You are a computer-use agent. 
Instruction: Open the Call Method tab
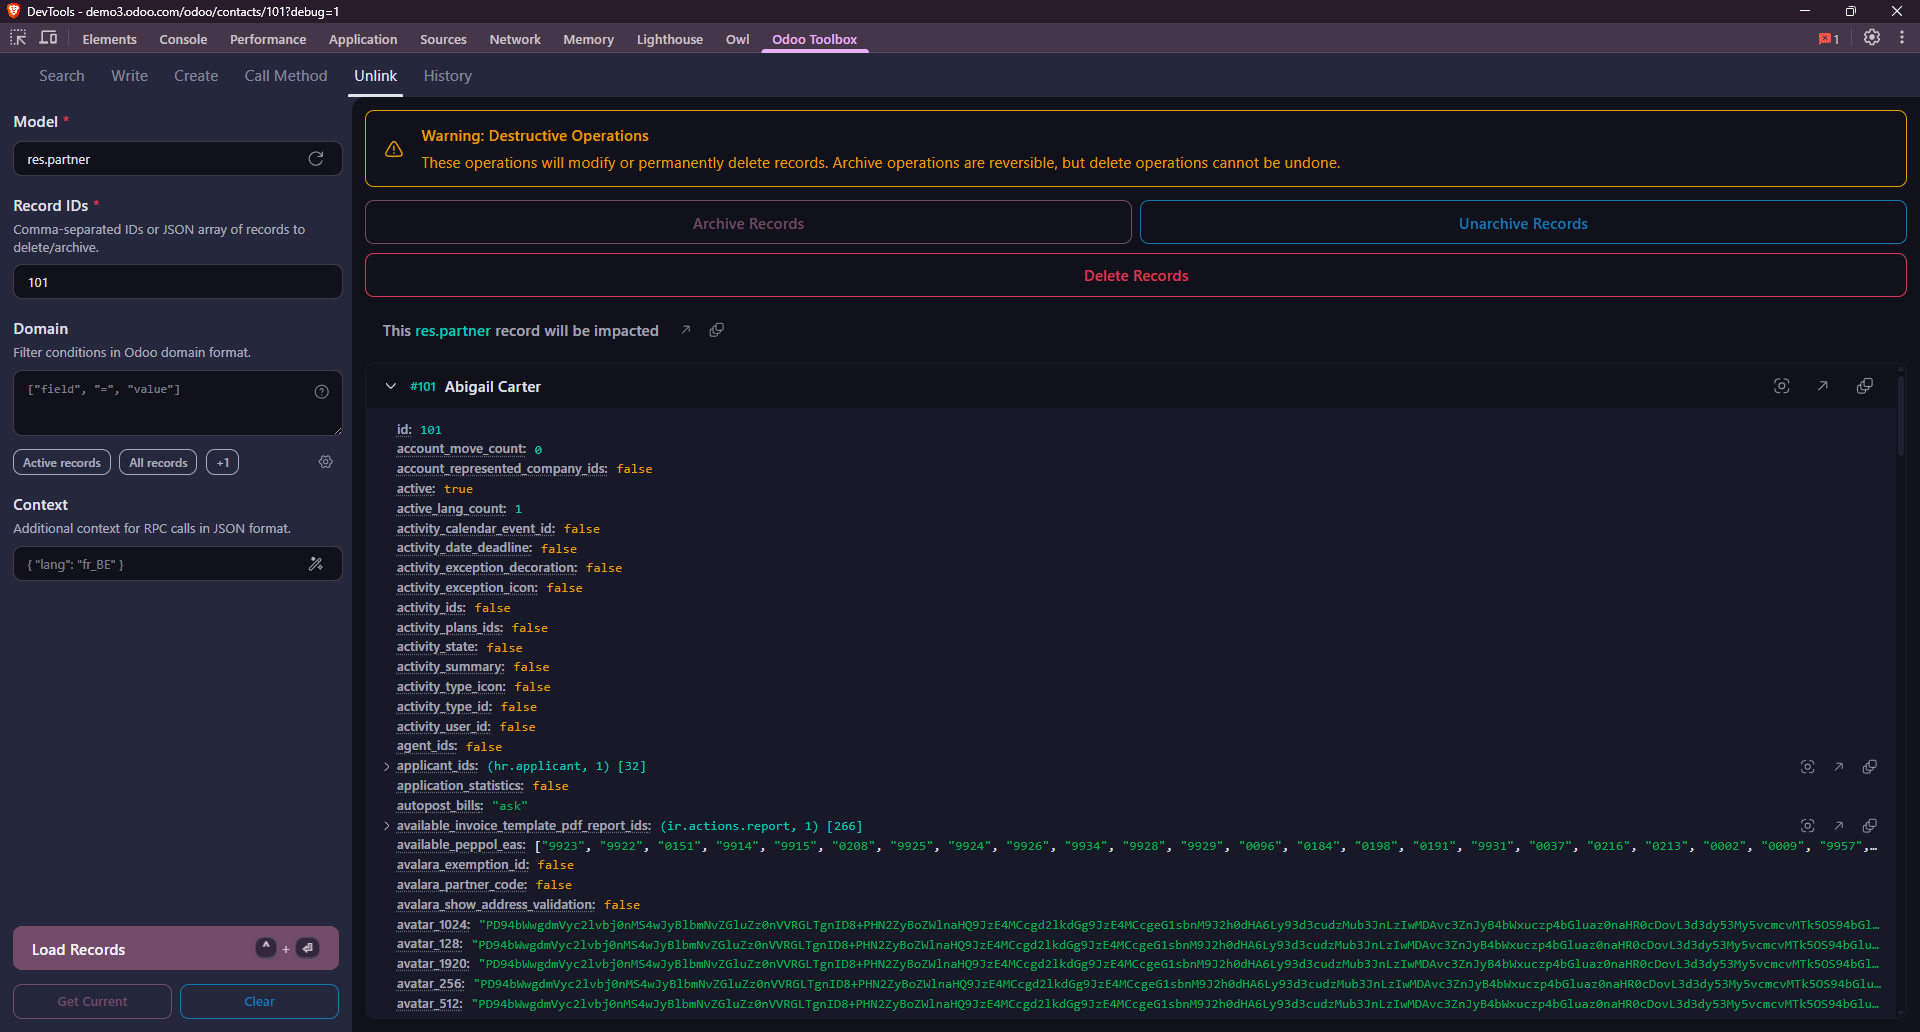point(286,75)
